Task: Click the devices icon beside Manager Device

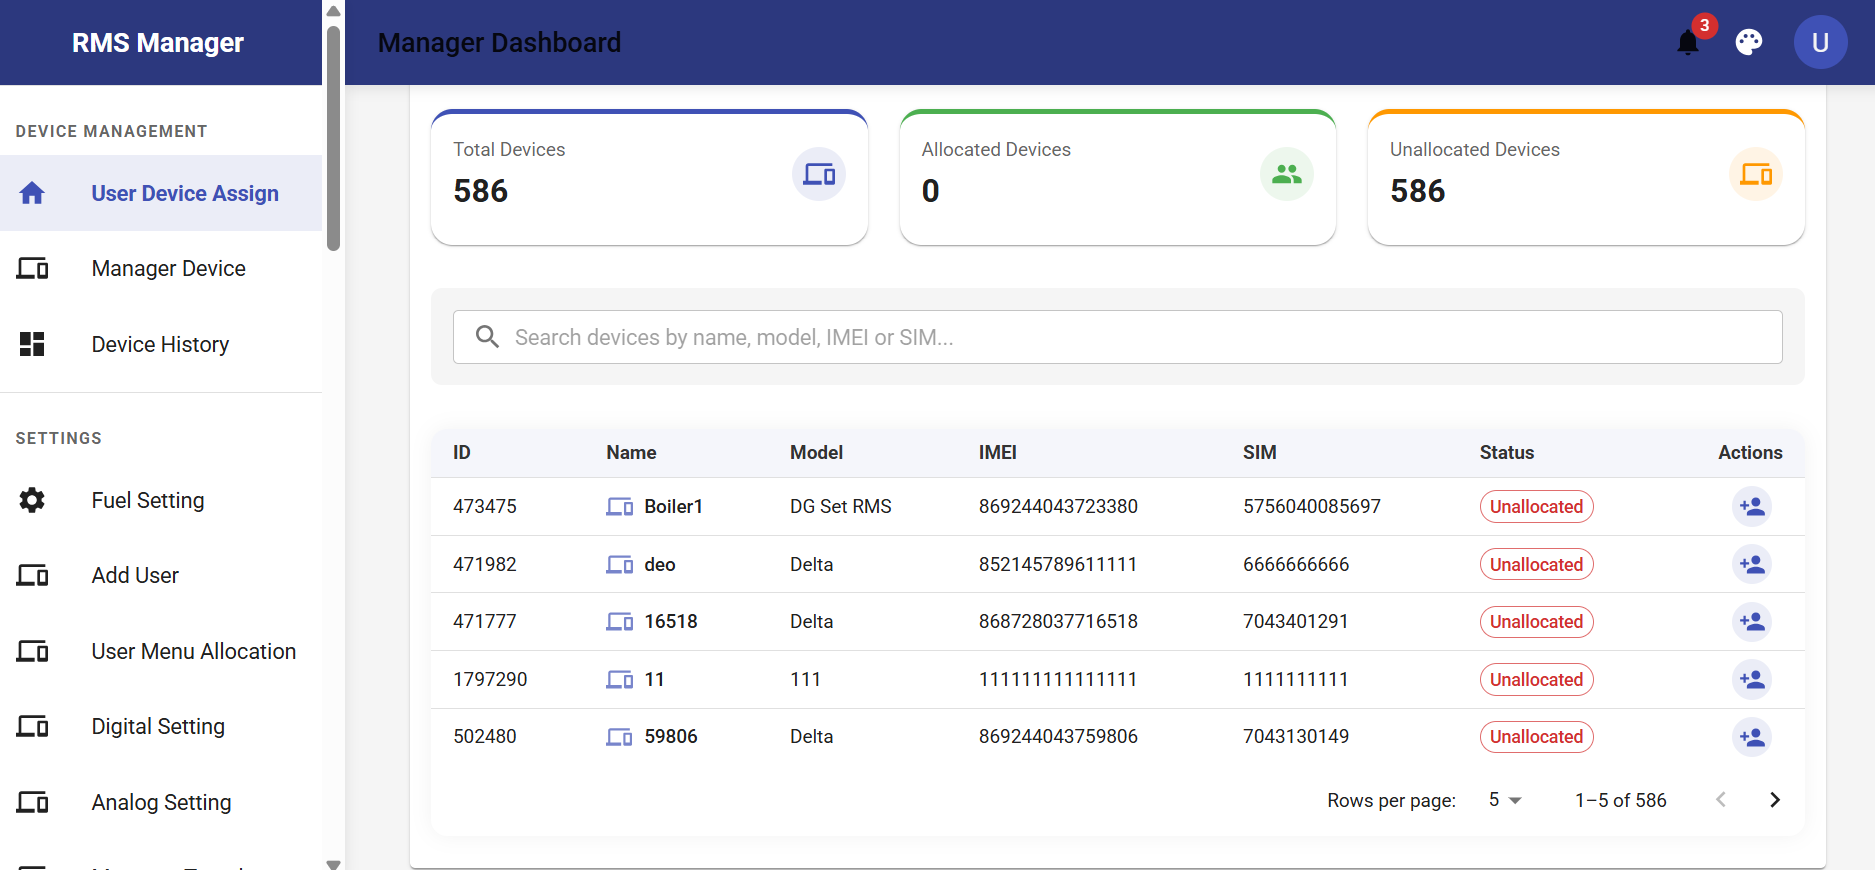Action: (x=32, y=268)
